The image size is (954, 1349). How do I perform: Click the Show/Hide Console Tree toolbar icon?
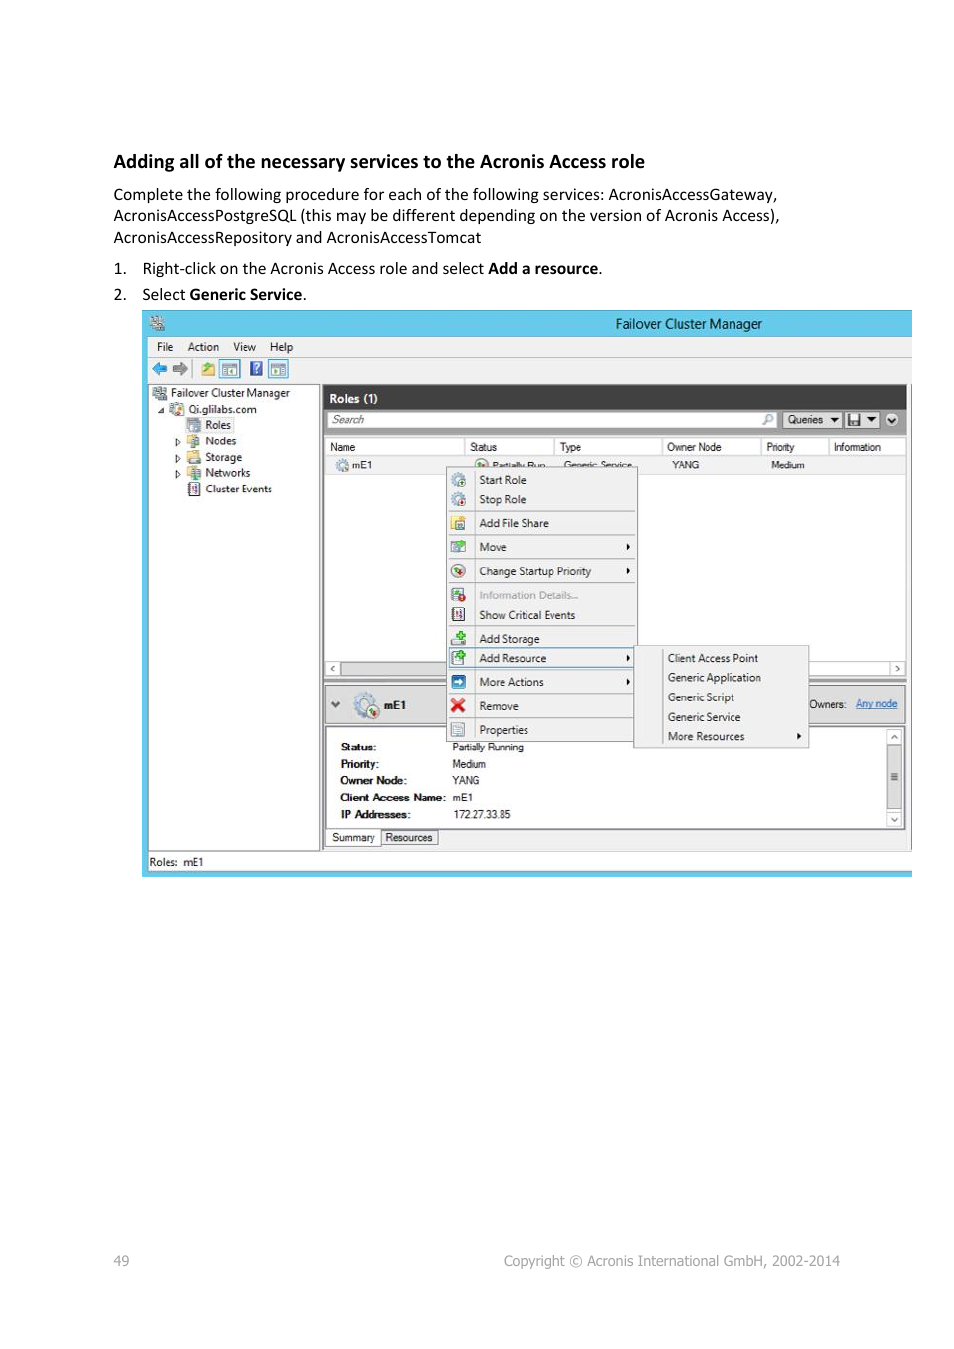click(x=229, y=369)
